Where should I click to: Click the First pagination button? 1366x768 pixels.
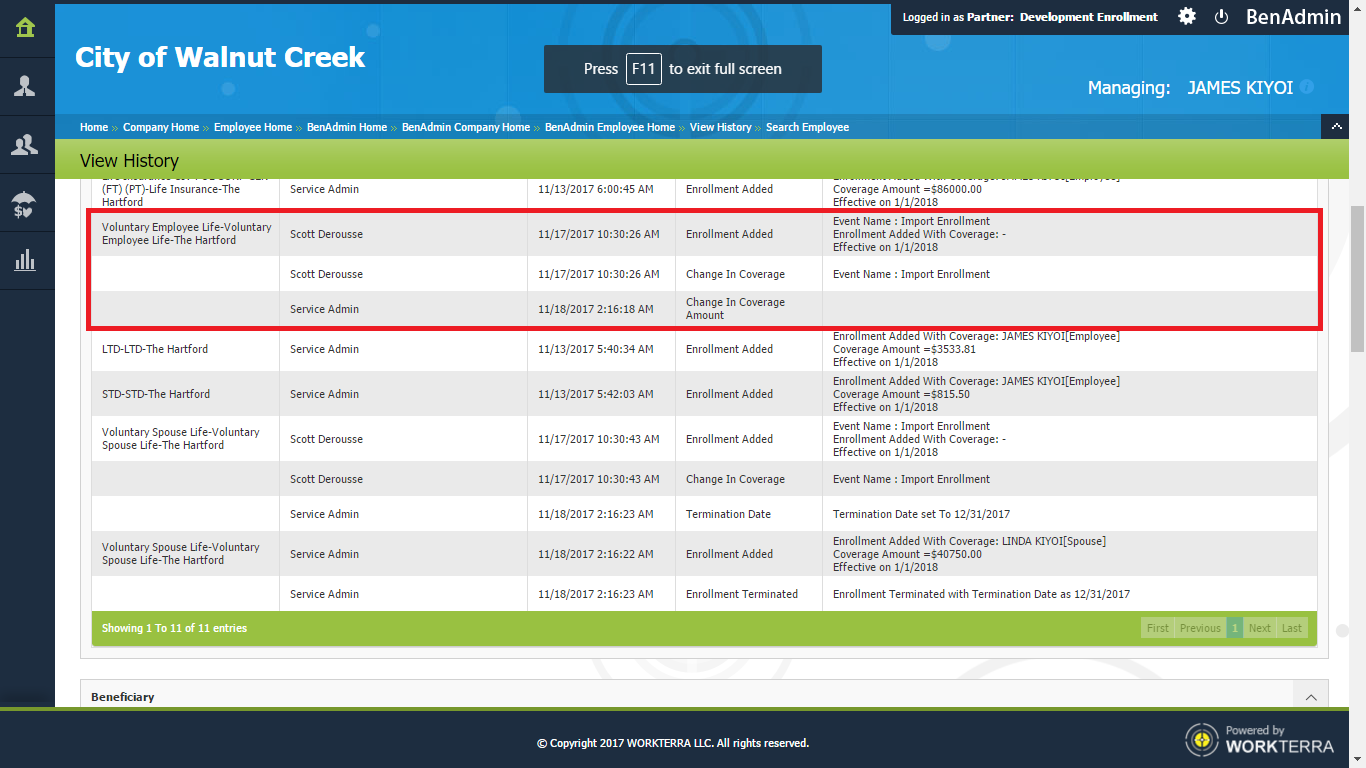point(1158,628)
